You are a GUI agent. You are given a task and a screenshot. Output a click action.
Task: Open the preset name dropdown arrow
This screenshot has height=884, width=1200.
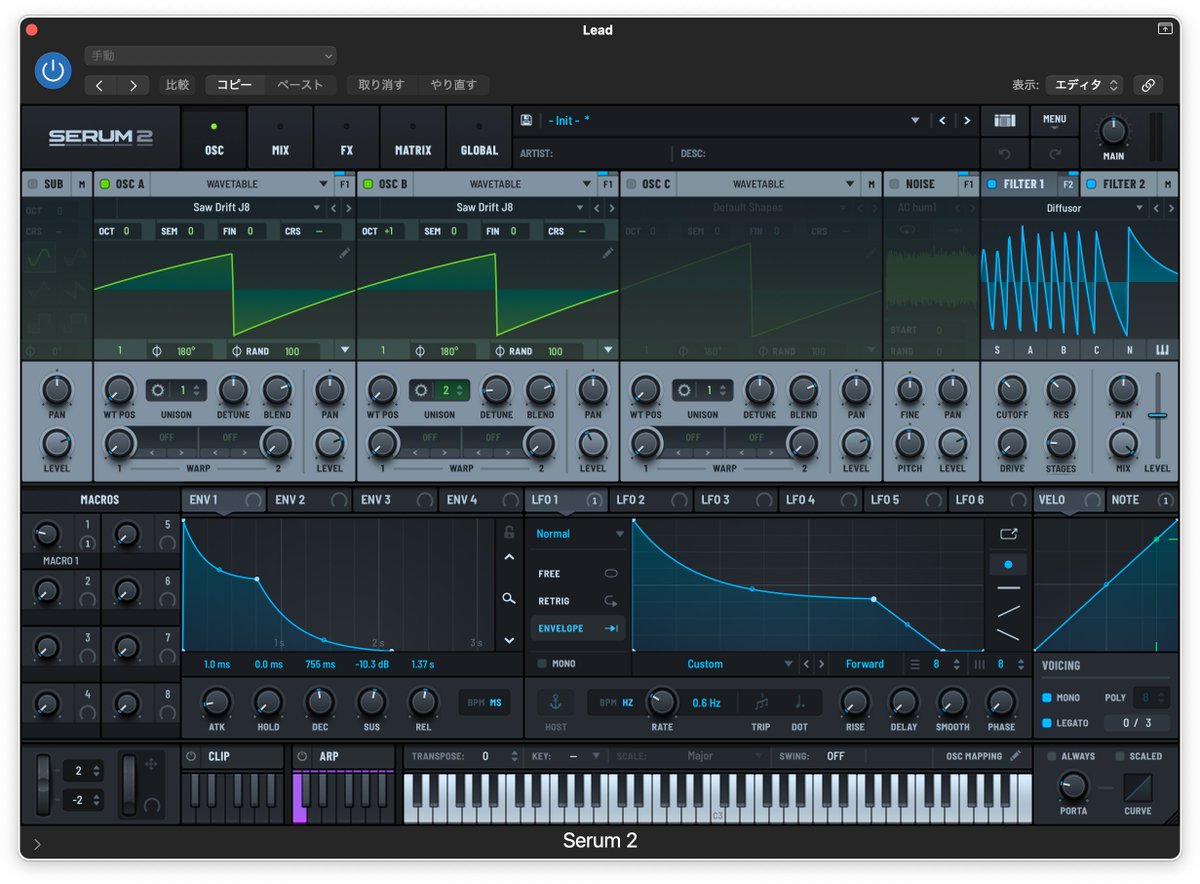[914, 121]
